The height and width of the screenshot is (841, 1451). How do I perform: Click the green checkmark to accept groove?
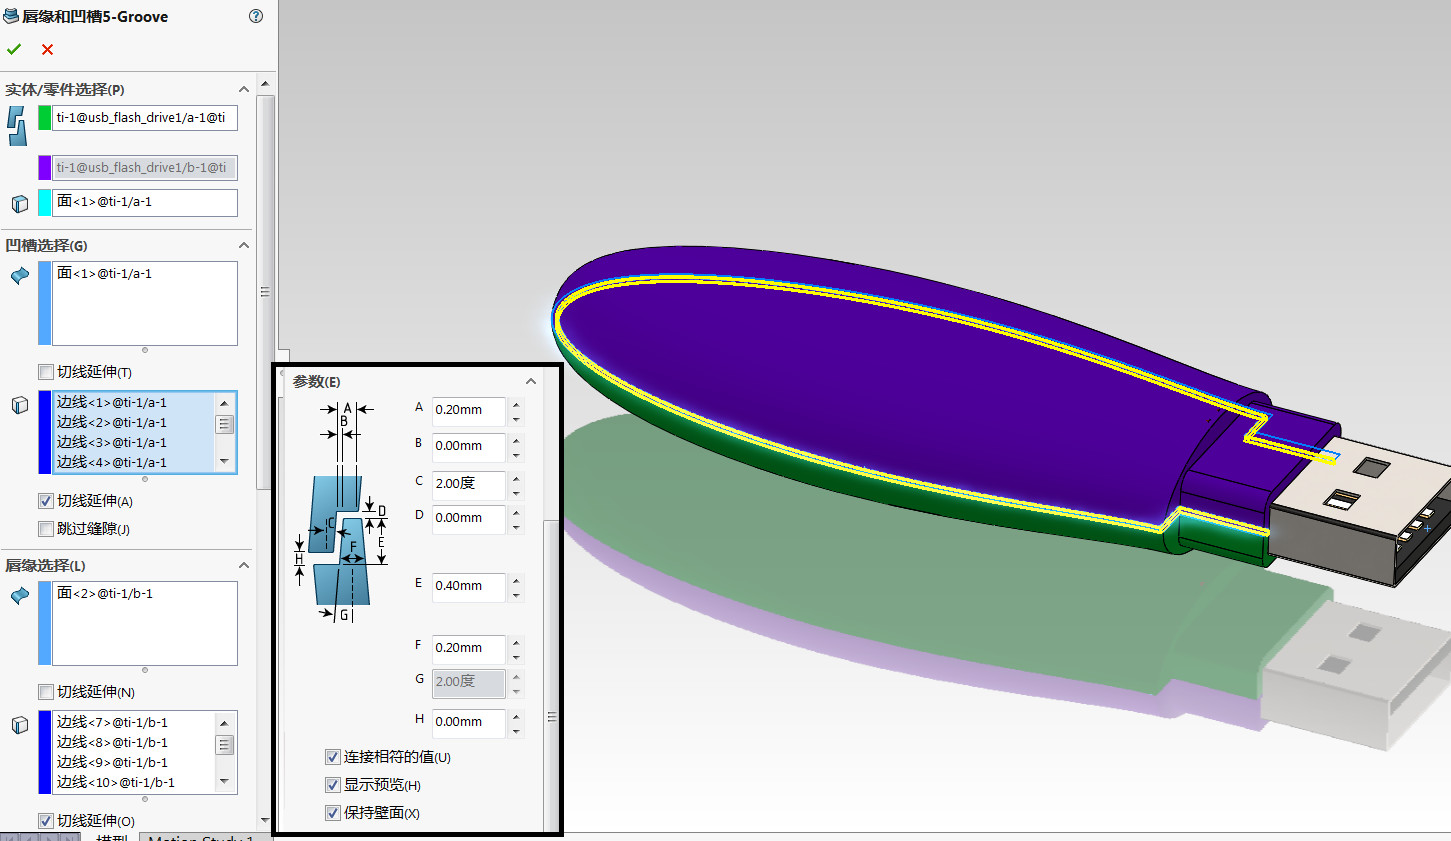14,49
